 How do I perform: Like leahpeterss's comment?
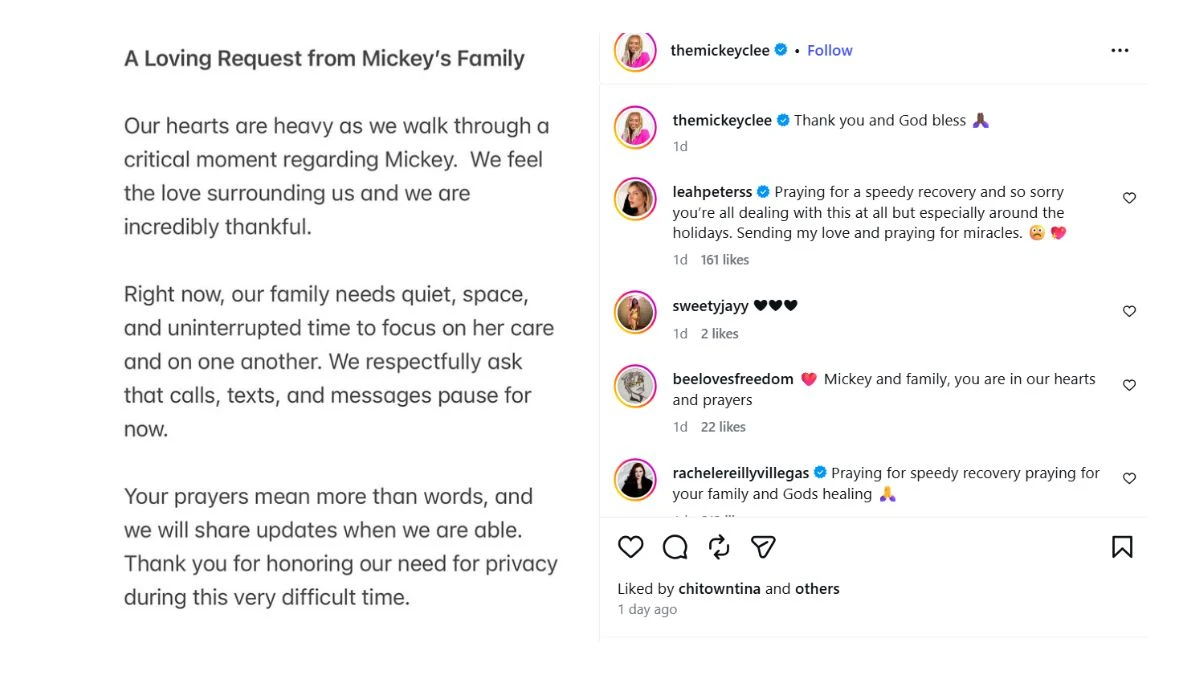coord(1129,198)
